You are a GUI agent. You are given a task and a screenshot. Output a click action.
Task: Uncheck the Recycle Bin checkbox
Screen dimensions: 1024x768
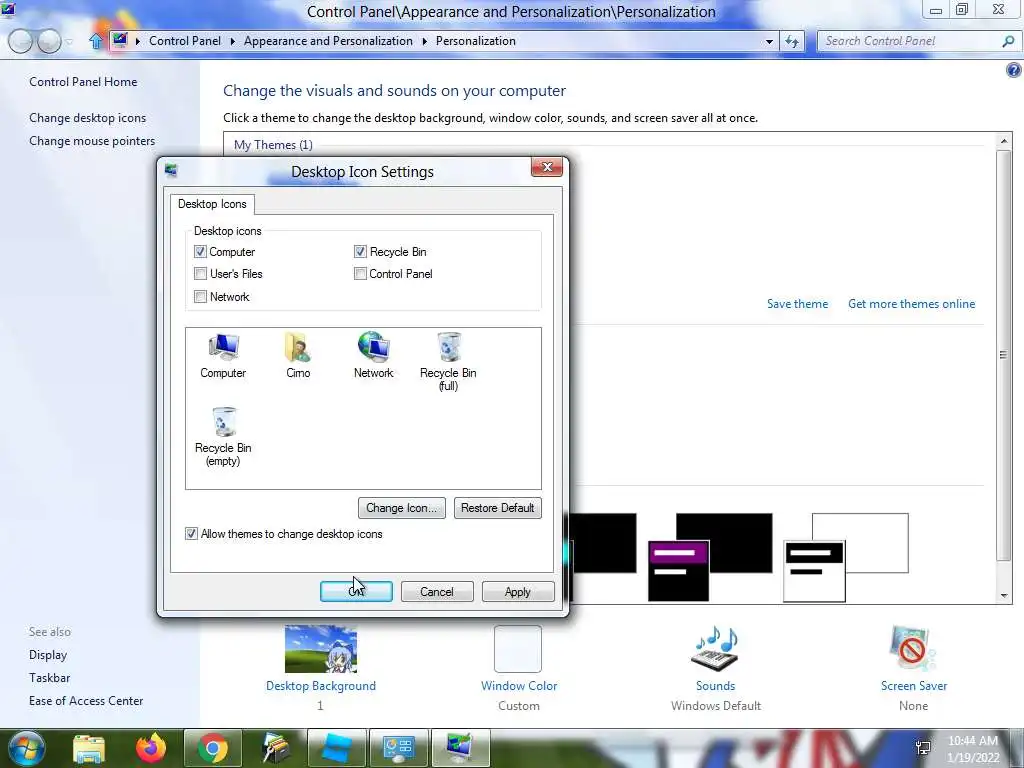tap(360, 251)
